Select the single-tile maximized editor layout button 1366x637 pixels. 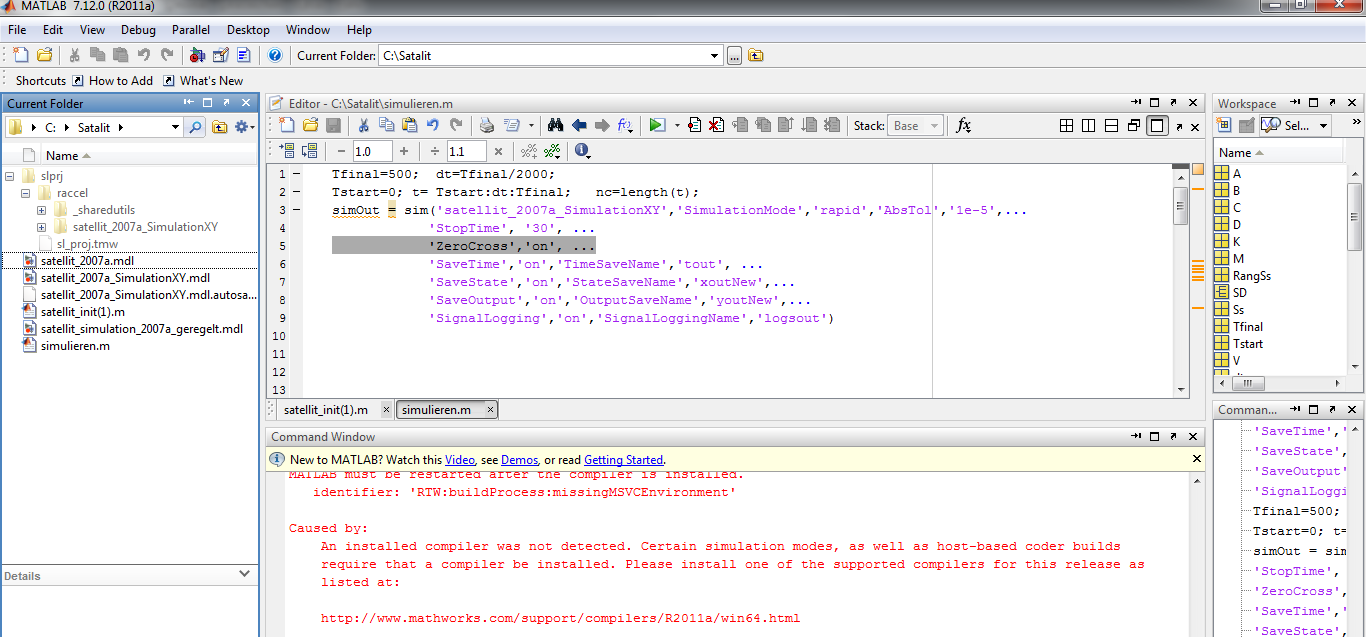1157,125
